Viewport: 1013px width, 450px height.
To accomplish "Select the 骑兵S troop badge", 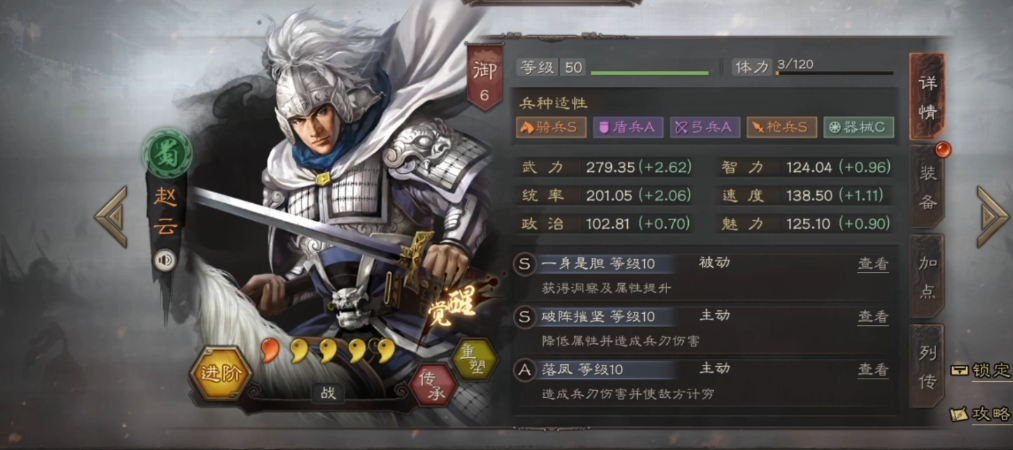I will click(x=551, y=127).
